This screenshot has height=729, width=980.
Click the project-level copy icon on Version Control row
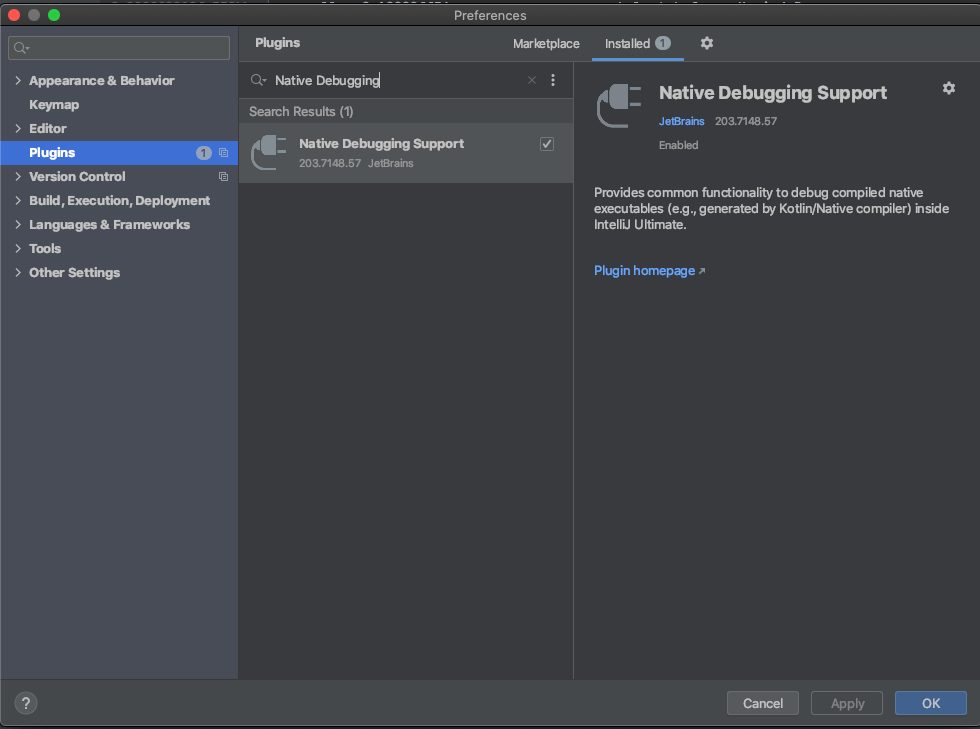click(x=223, y=177)
